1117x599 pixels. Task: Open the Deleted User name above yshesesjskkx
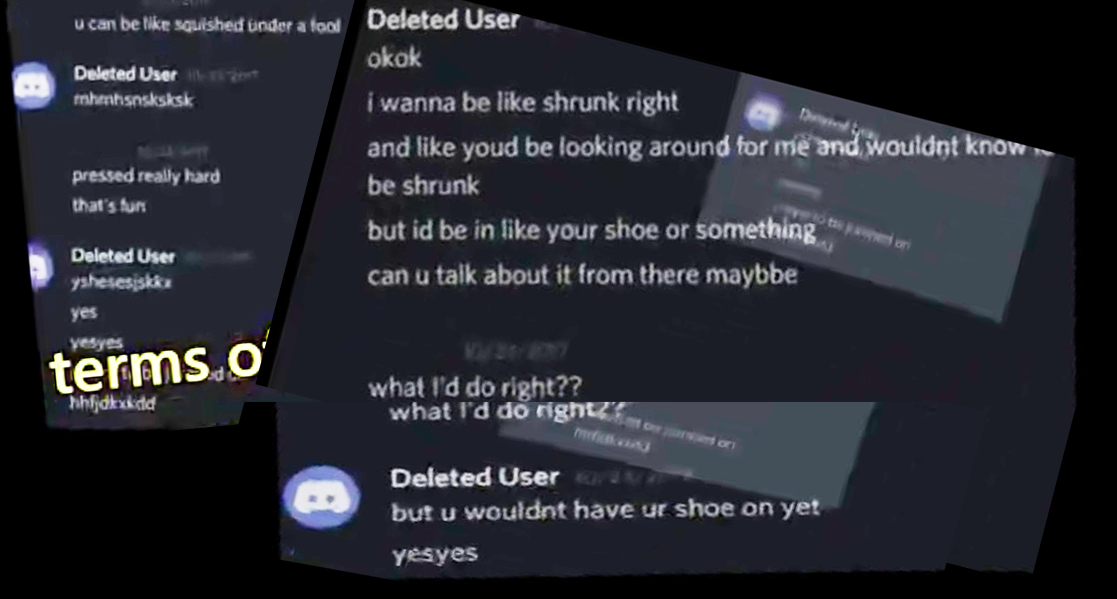point(123,256)
